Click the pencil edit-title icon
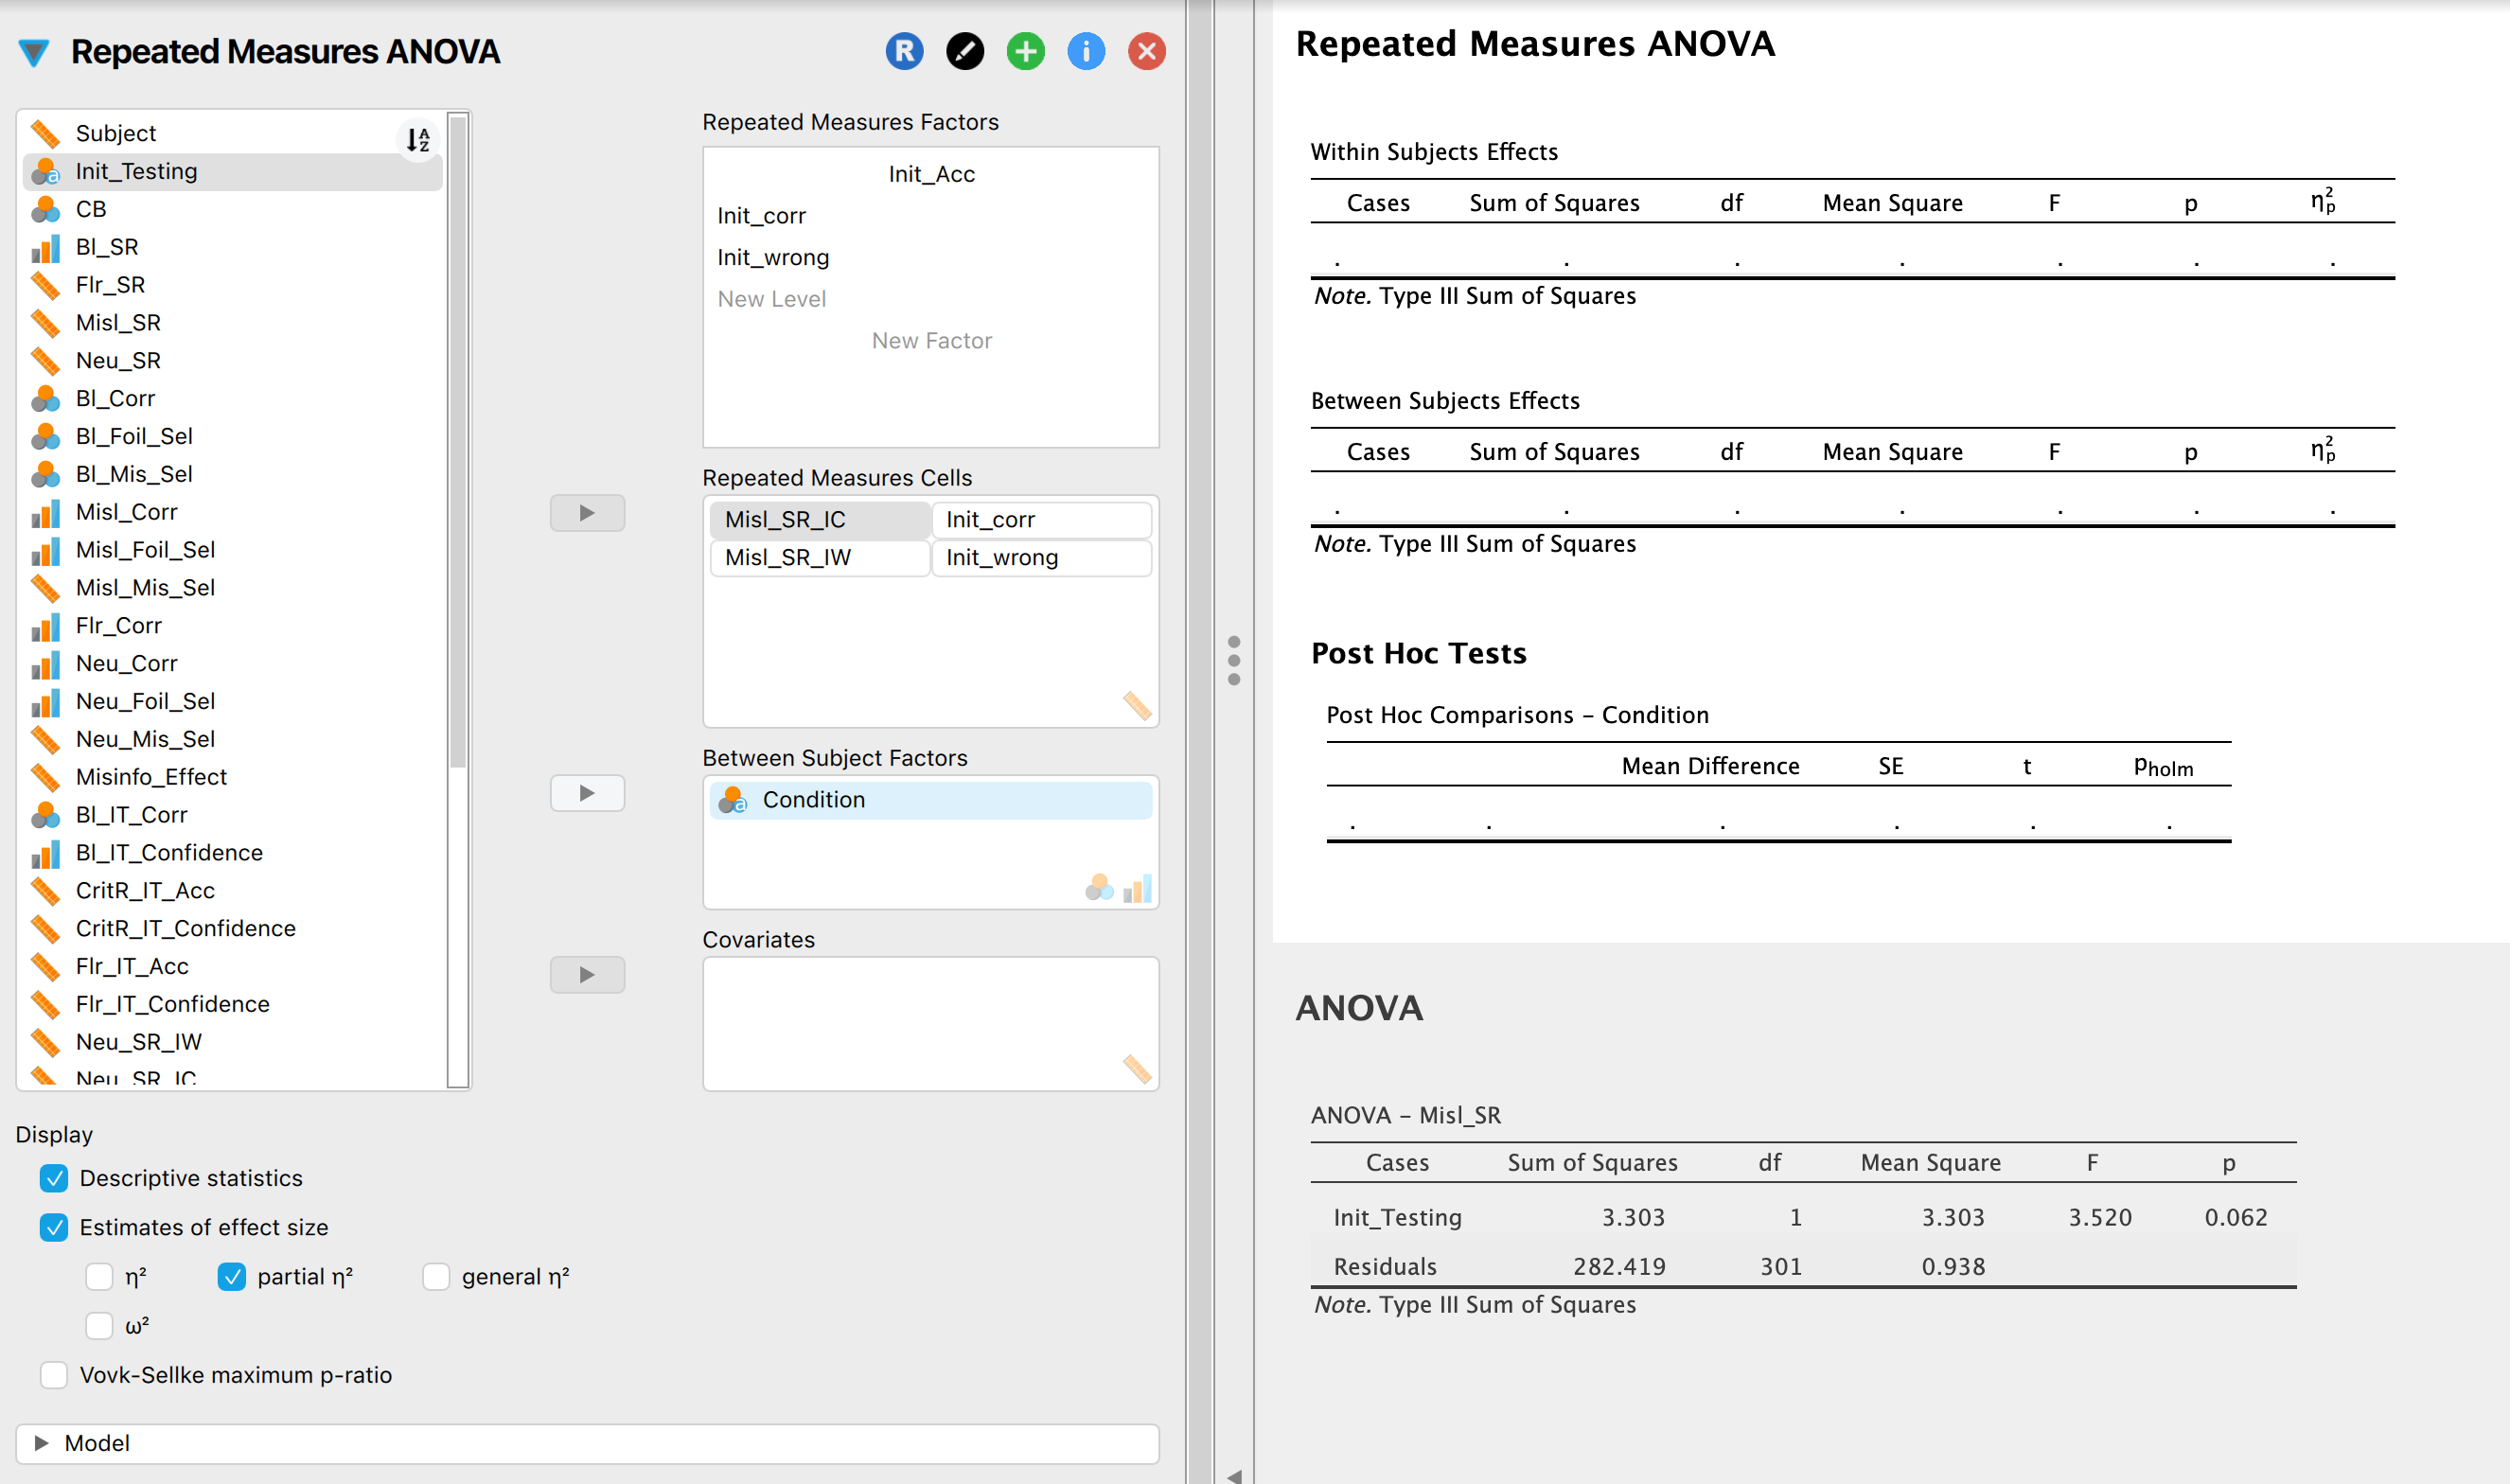This screenshot has width=2510, height=1484. [x=964, y=52]
